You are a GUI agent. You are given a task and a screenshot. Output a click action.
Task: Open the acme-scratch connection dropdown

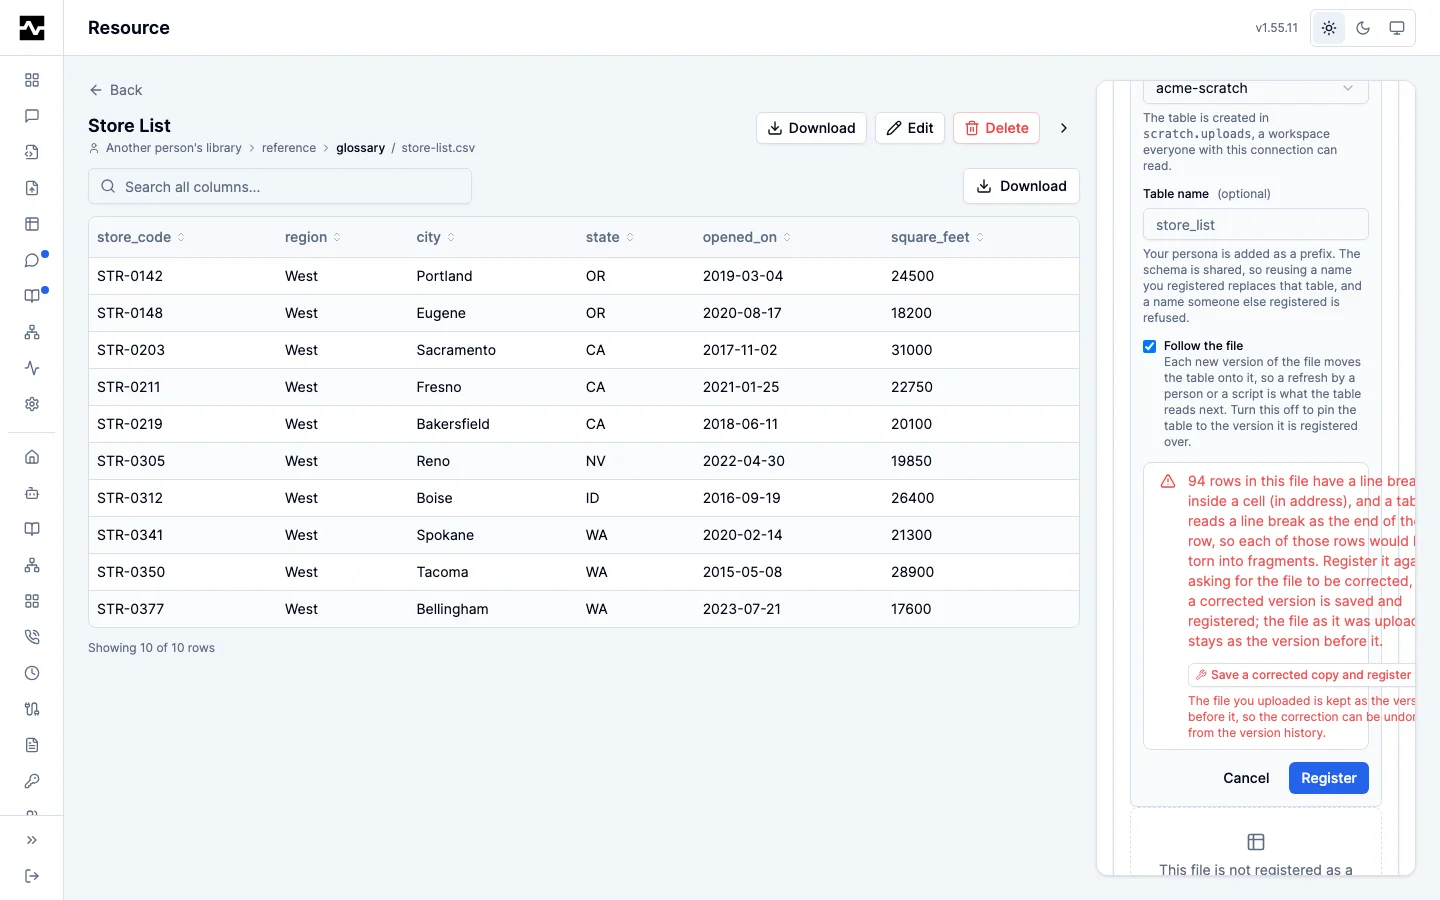1256,88
